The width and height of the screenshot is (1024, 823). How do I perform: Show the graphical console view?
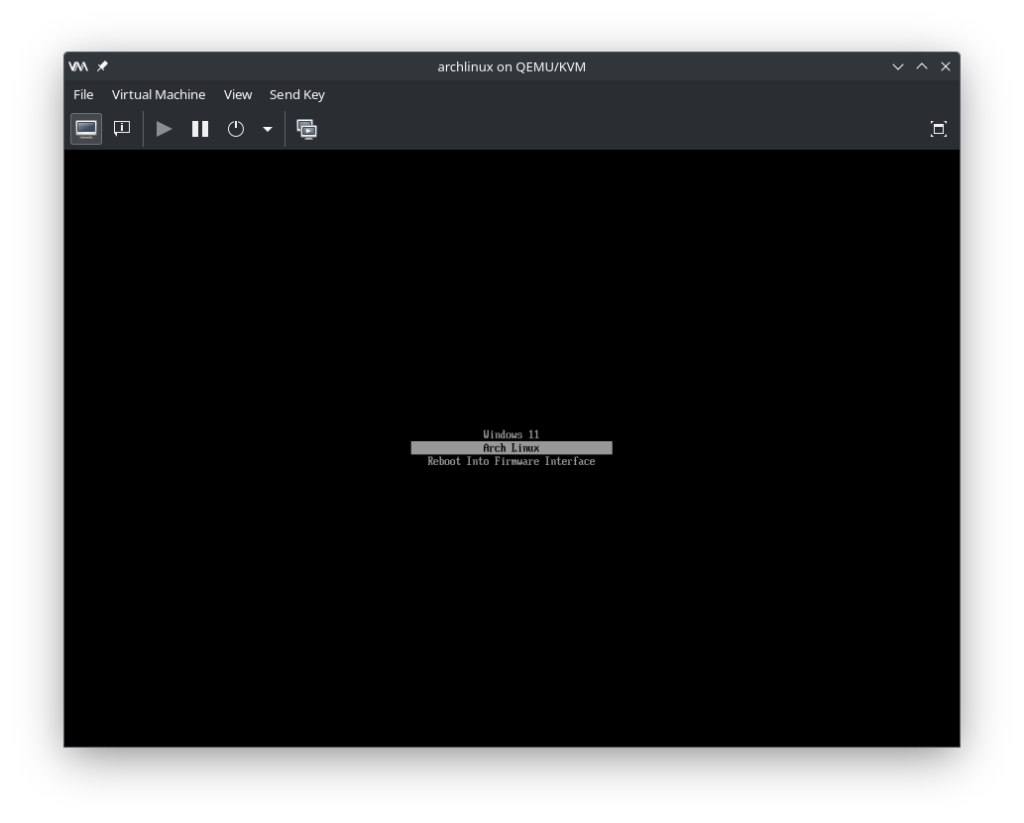(x=86, y=129)
